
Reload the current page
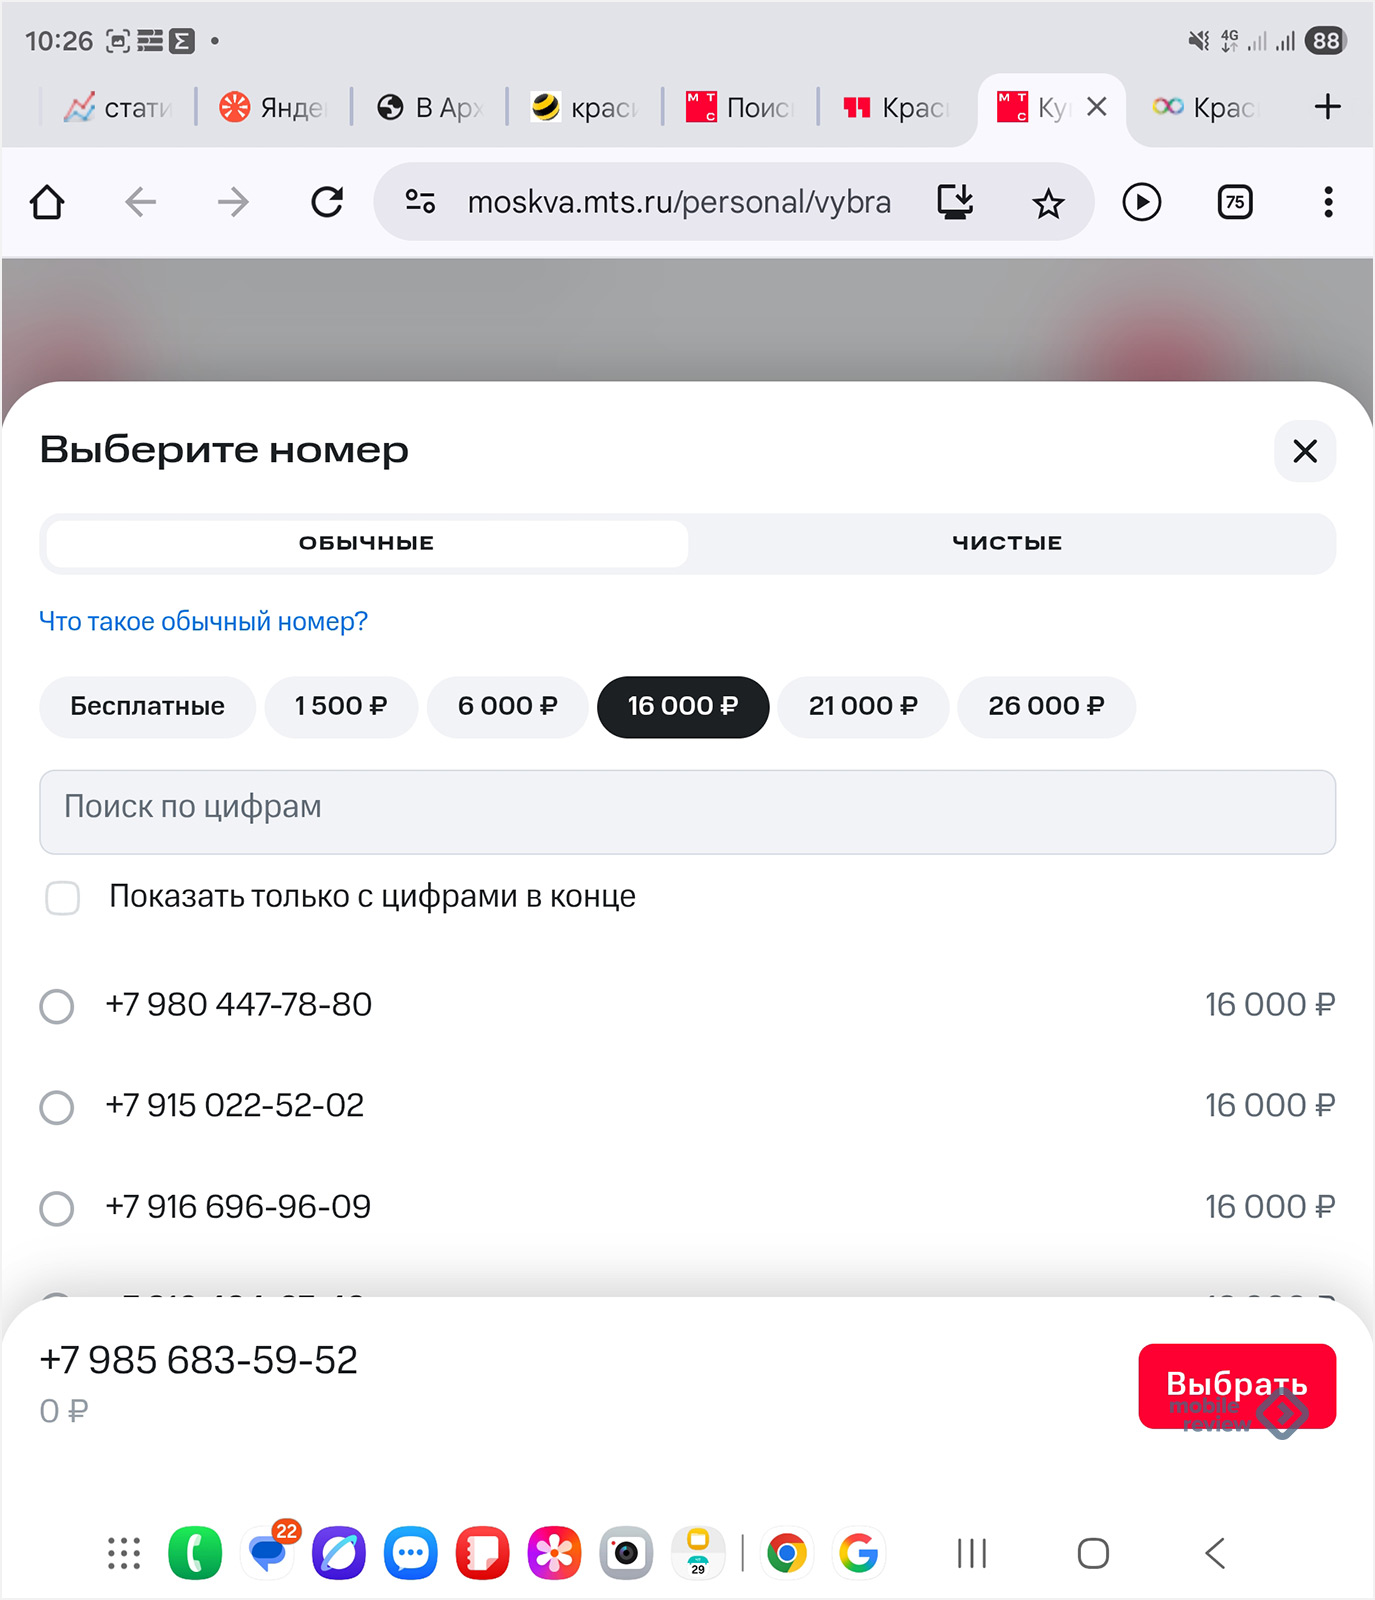click(327, 203)
